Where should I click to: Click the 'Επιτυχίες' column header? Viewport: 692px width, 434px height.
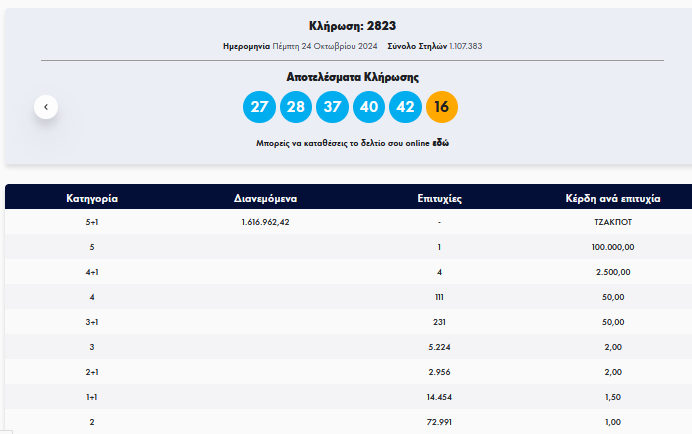pos(439,198)
